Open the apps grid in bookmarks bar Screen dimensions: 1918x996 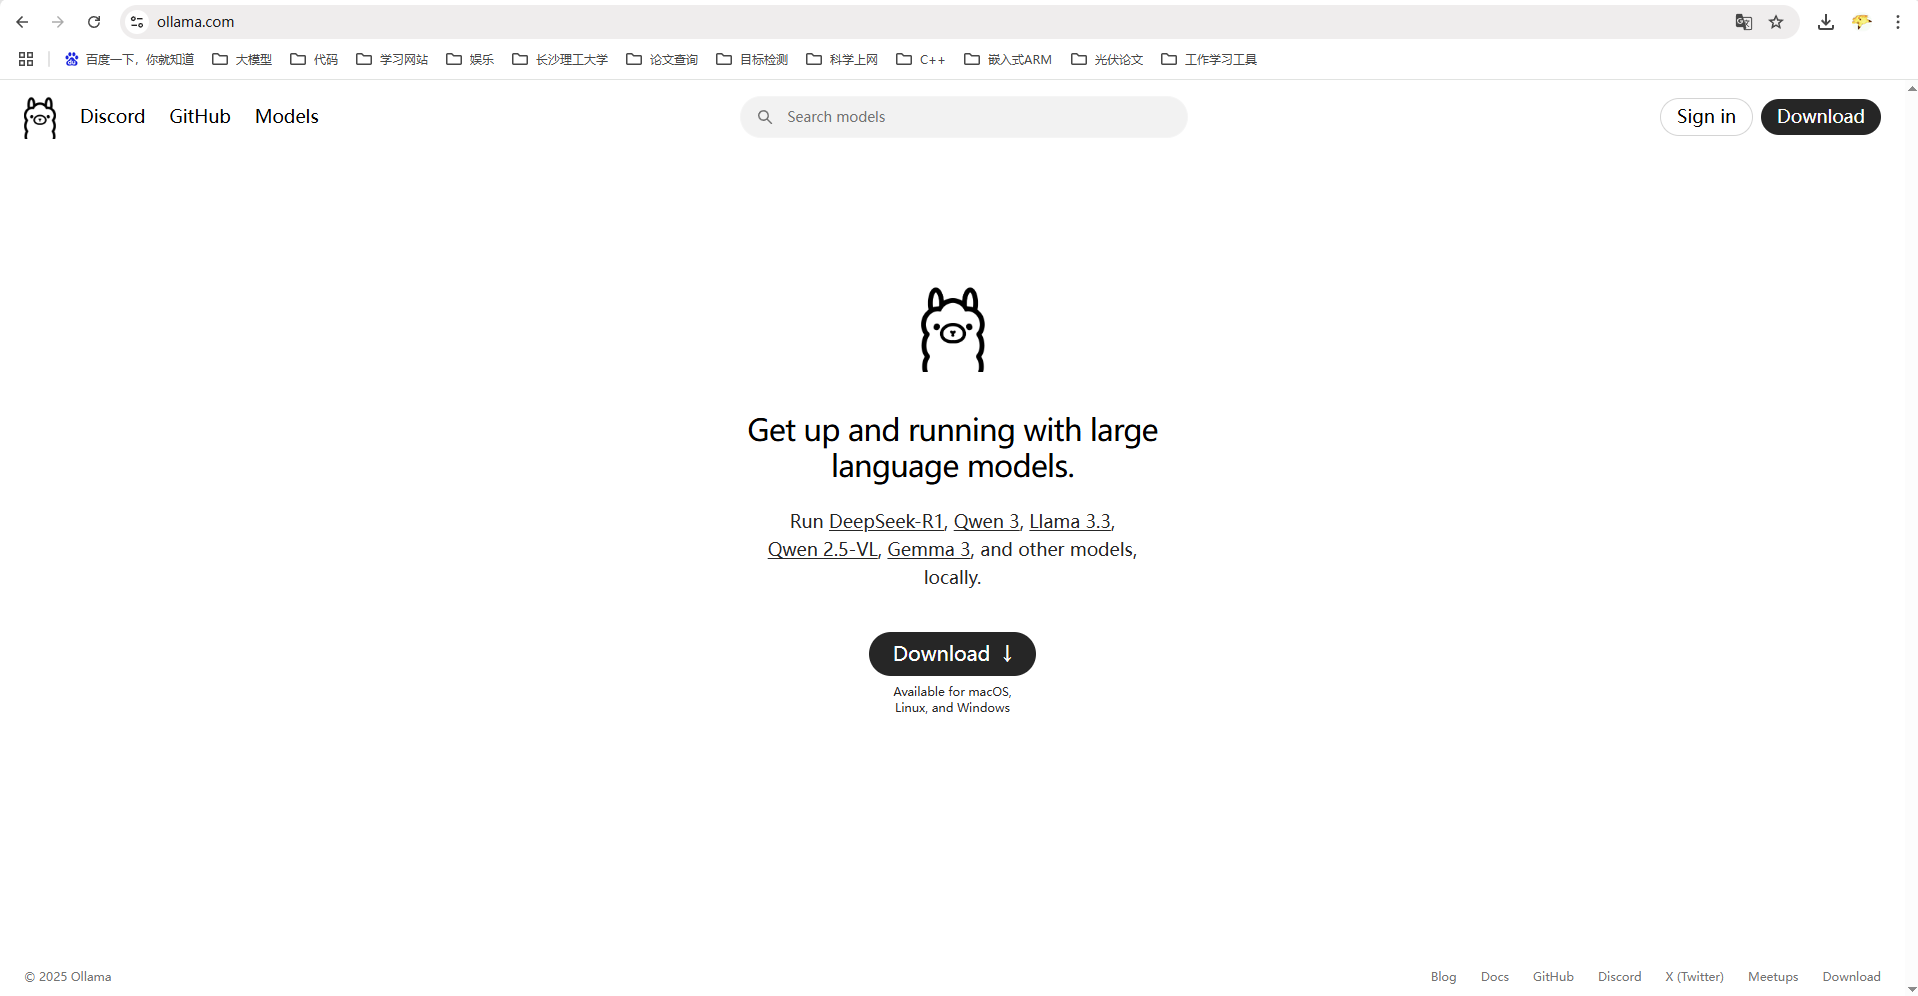click(26, 59)
